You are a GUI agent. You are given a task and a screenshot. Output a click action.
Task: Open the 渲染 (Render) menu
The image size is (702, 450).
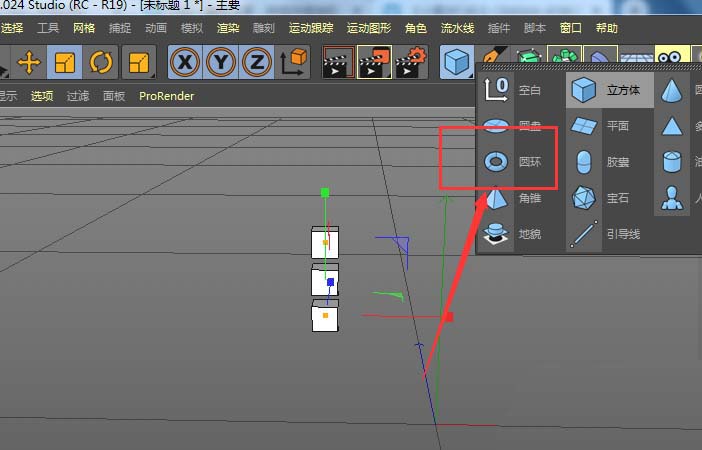tap(229, 28)
